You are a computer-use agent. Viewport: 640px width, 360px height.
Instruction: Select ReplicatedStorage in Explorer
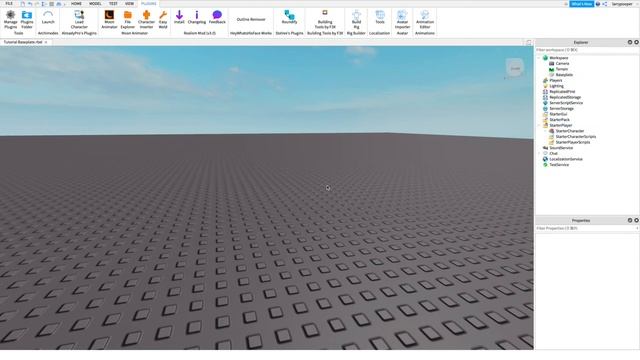[x=565, y=98]
